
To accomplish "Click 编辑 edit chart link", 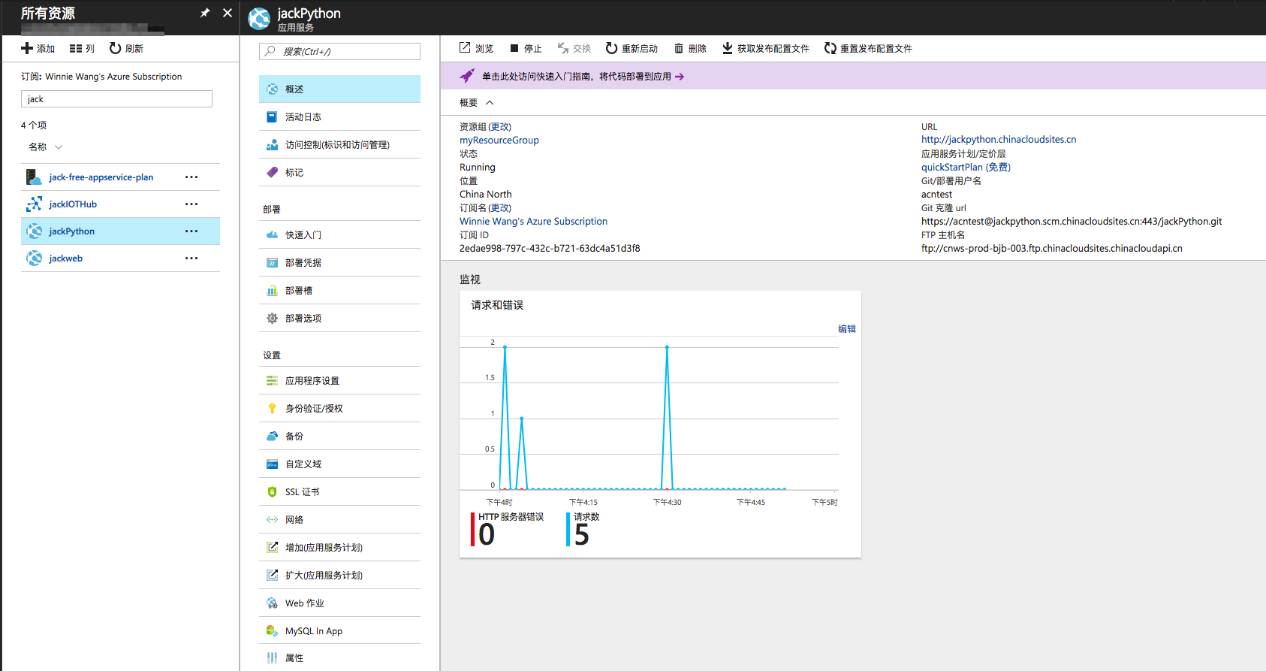I will (846, 328).
